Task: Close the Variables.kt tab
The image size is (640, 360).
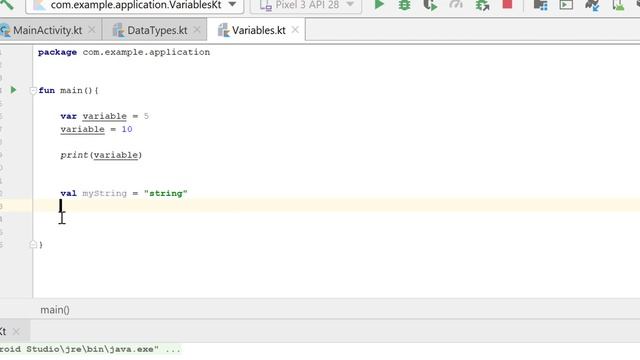Action: click(295, 30)
